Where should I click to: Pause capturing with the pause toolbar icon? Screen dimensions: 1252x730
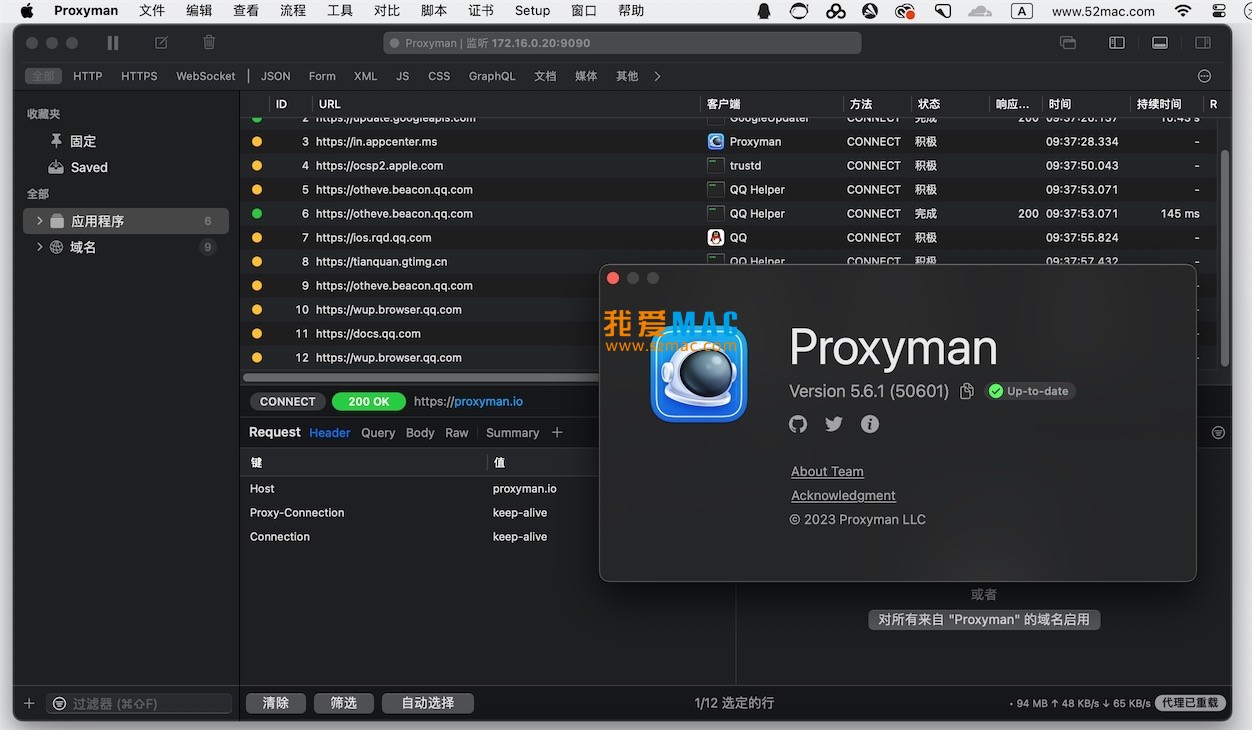pyautogui.click(x=113, y=43)
